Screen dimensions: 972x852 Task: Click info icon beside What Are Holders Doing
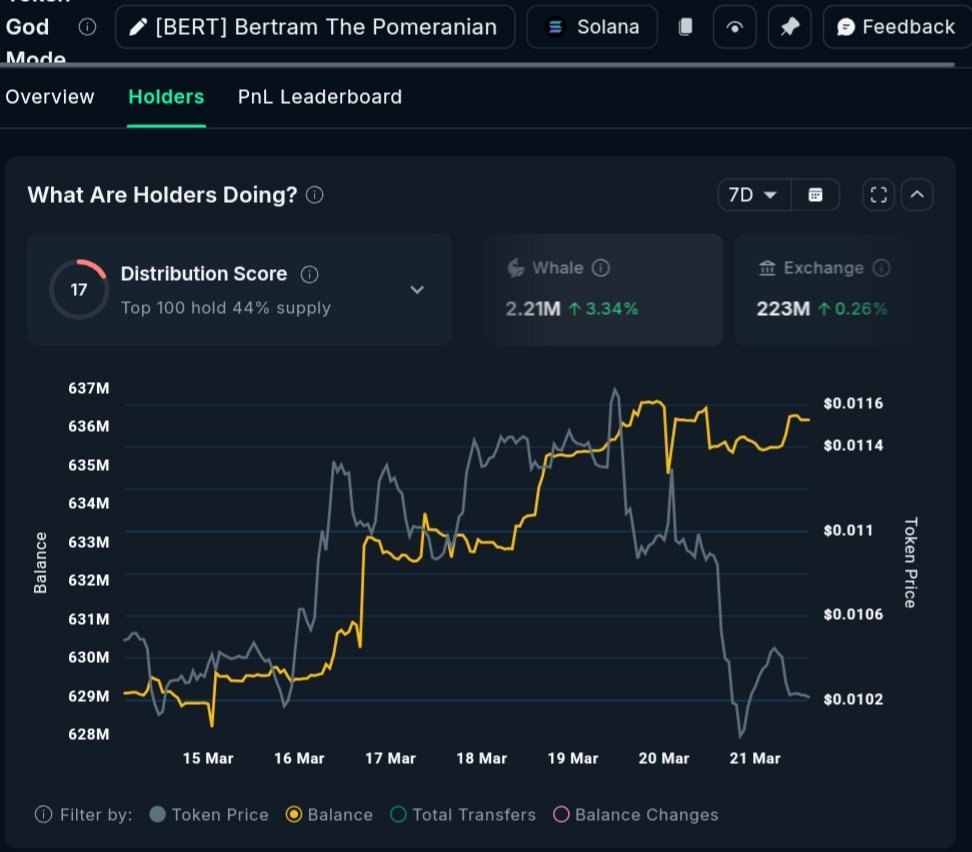315,195
